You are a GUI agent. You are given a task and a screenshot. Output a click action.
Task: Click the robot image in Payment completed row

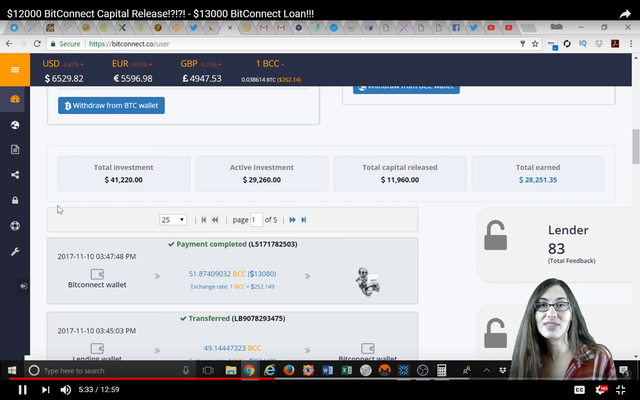[x=368, y=282]
